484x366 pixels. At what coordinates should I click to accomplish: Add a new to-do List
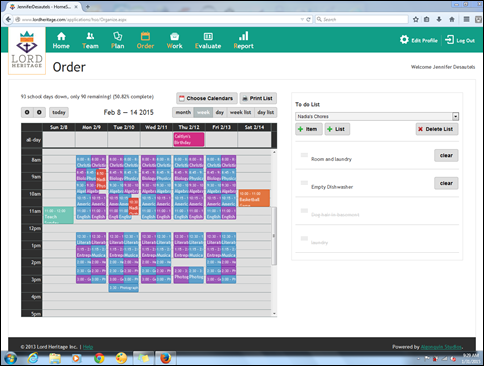point(337,129)
